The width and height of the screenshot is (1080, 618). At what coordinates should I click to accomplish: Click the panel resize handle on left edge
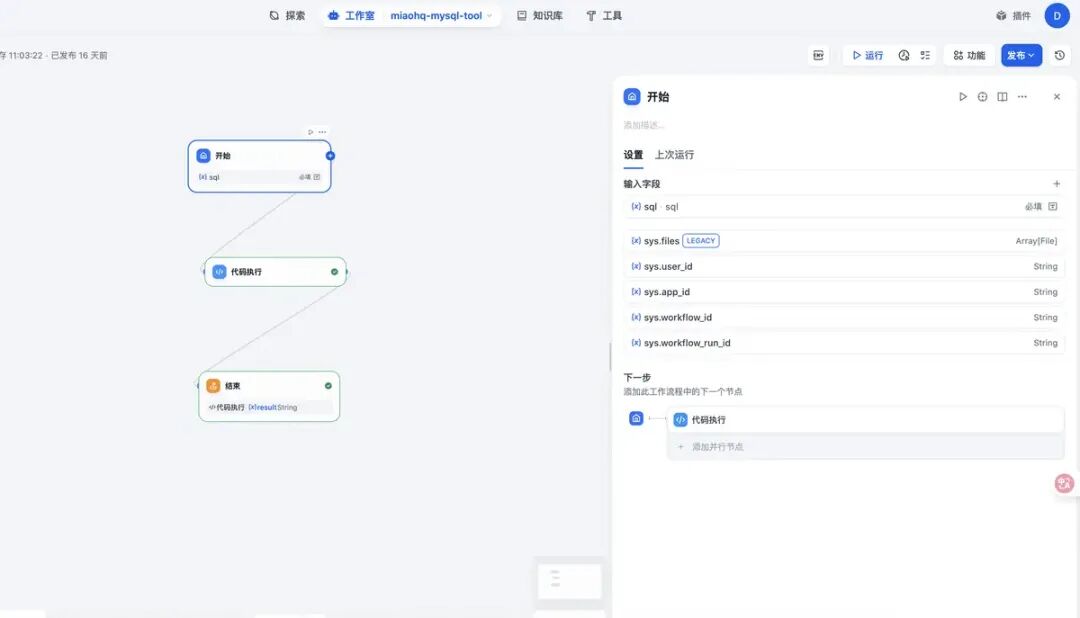[x=610, y=357]
